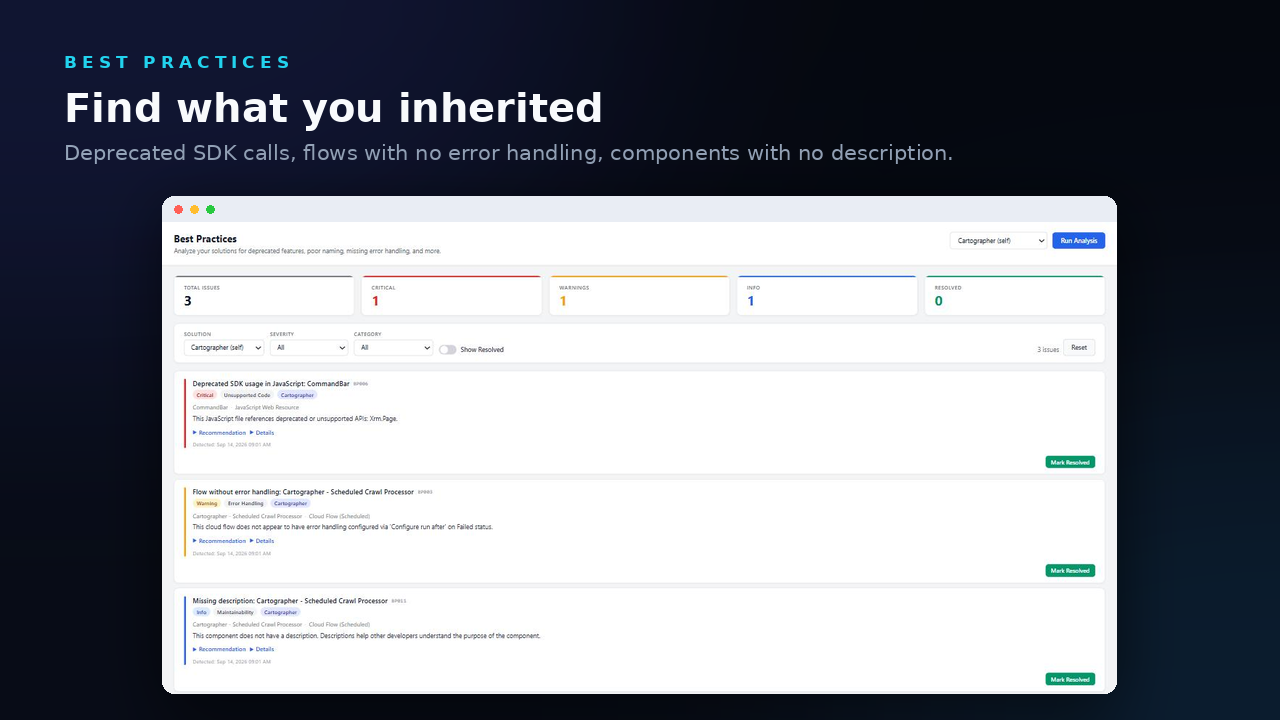This screenshot has width=1280, height=720.
Task: Click the red Critical severity tag
Action: 205,395
